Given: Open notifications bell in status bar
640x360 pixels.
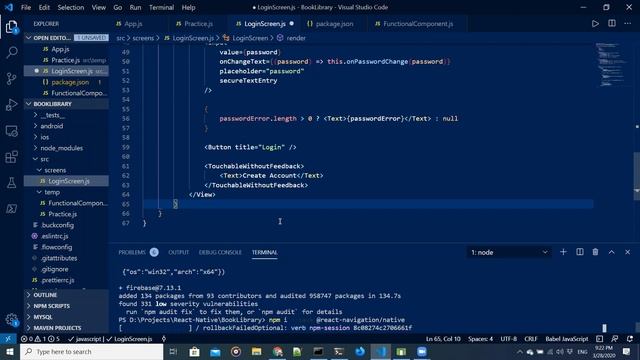Looking at the screenshot, I should pyautogui.click(x=630, y=339).
